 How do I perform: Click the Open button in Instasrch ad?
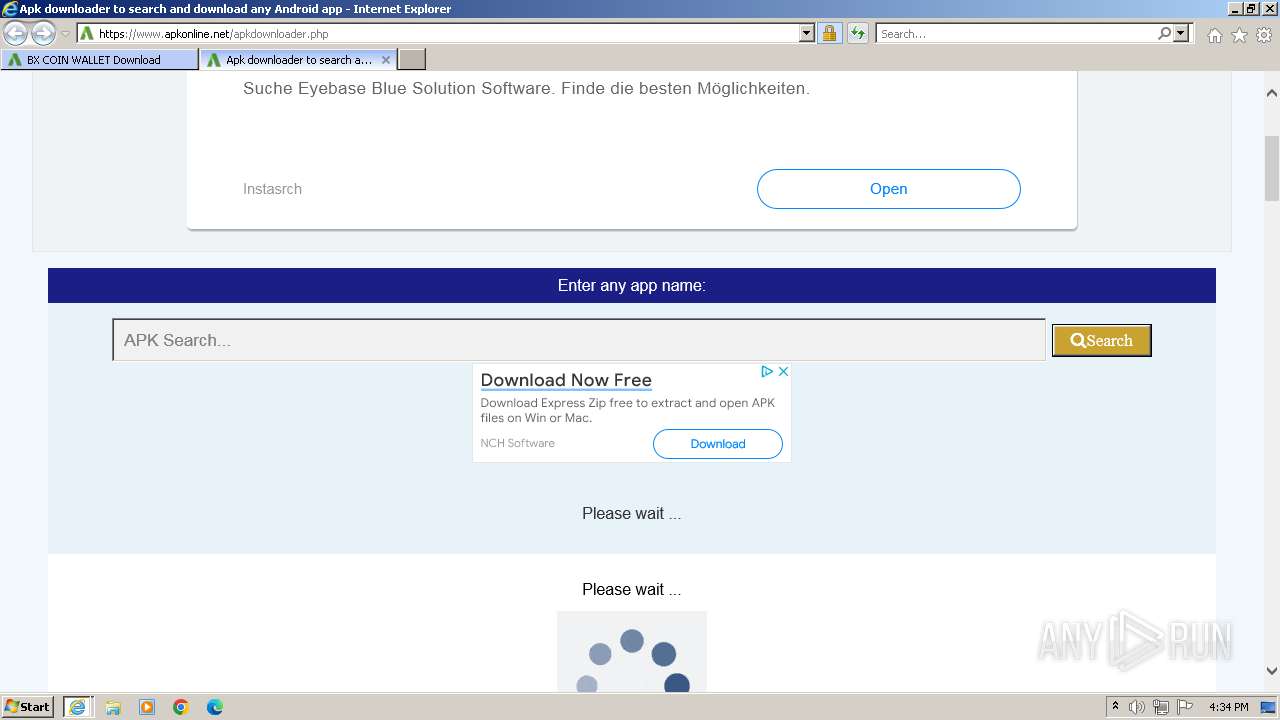888,189
